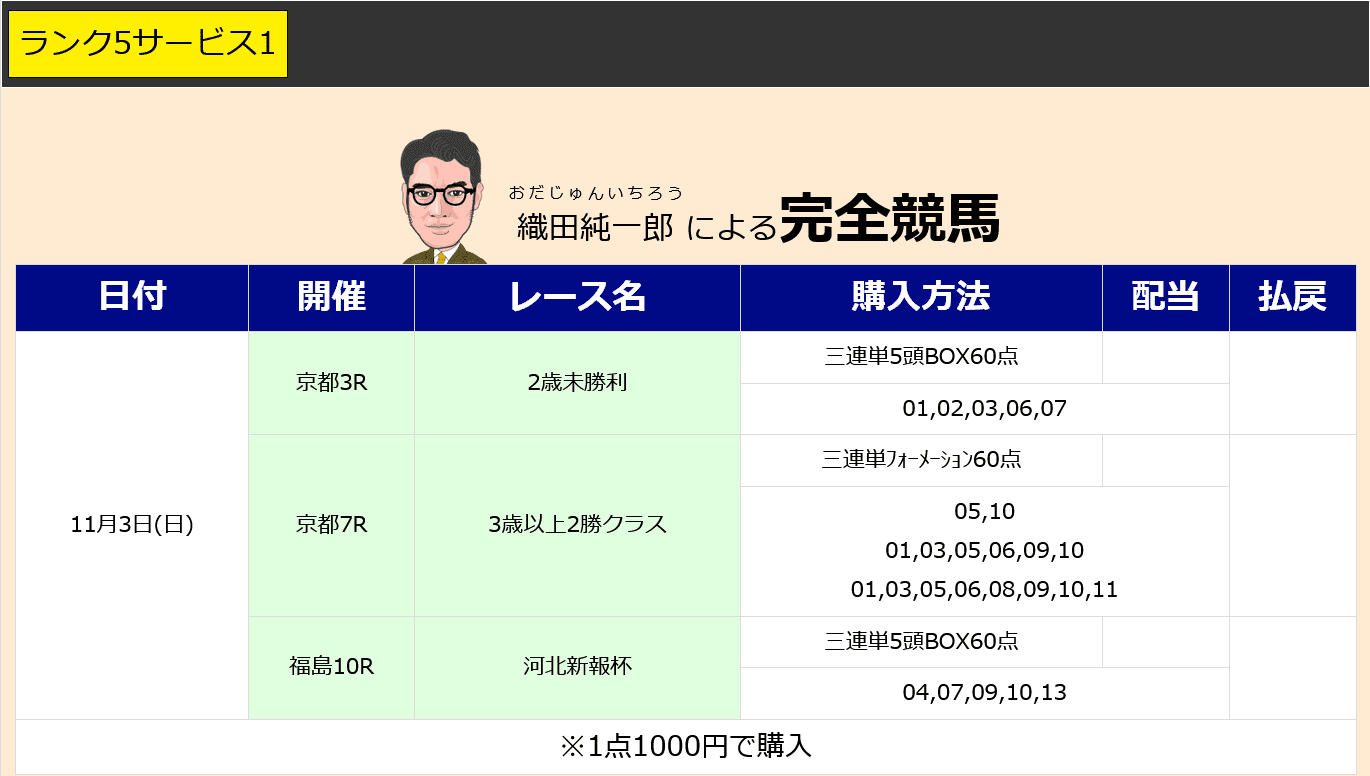Click the 01,02,03,06,07 horse numbers
Image resolution: width=1370 pixels, height=776 pixels.
pos(984,409)
